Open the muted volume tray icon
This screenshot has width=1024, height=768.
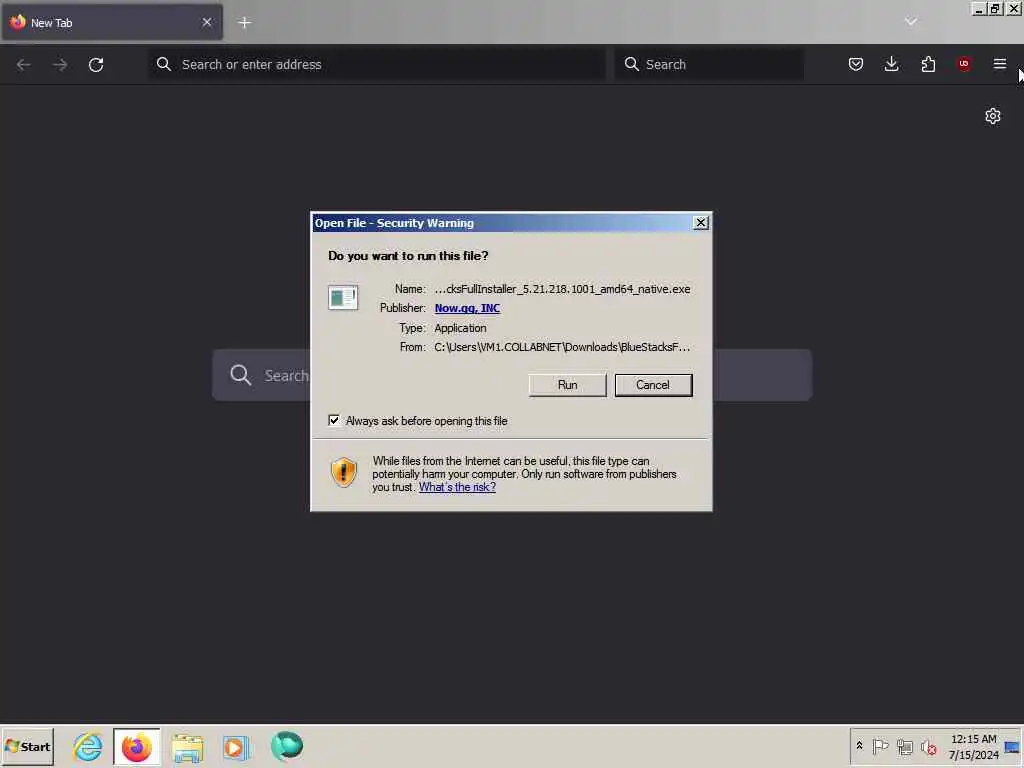928,746
